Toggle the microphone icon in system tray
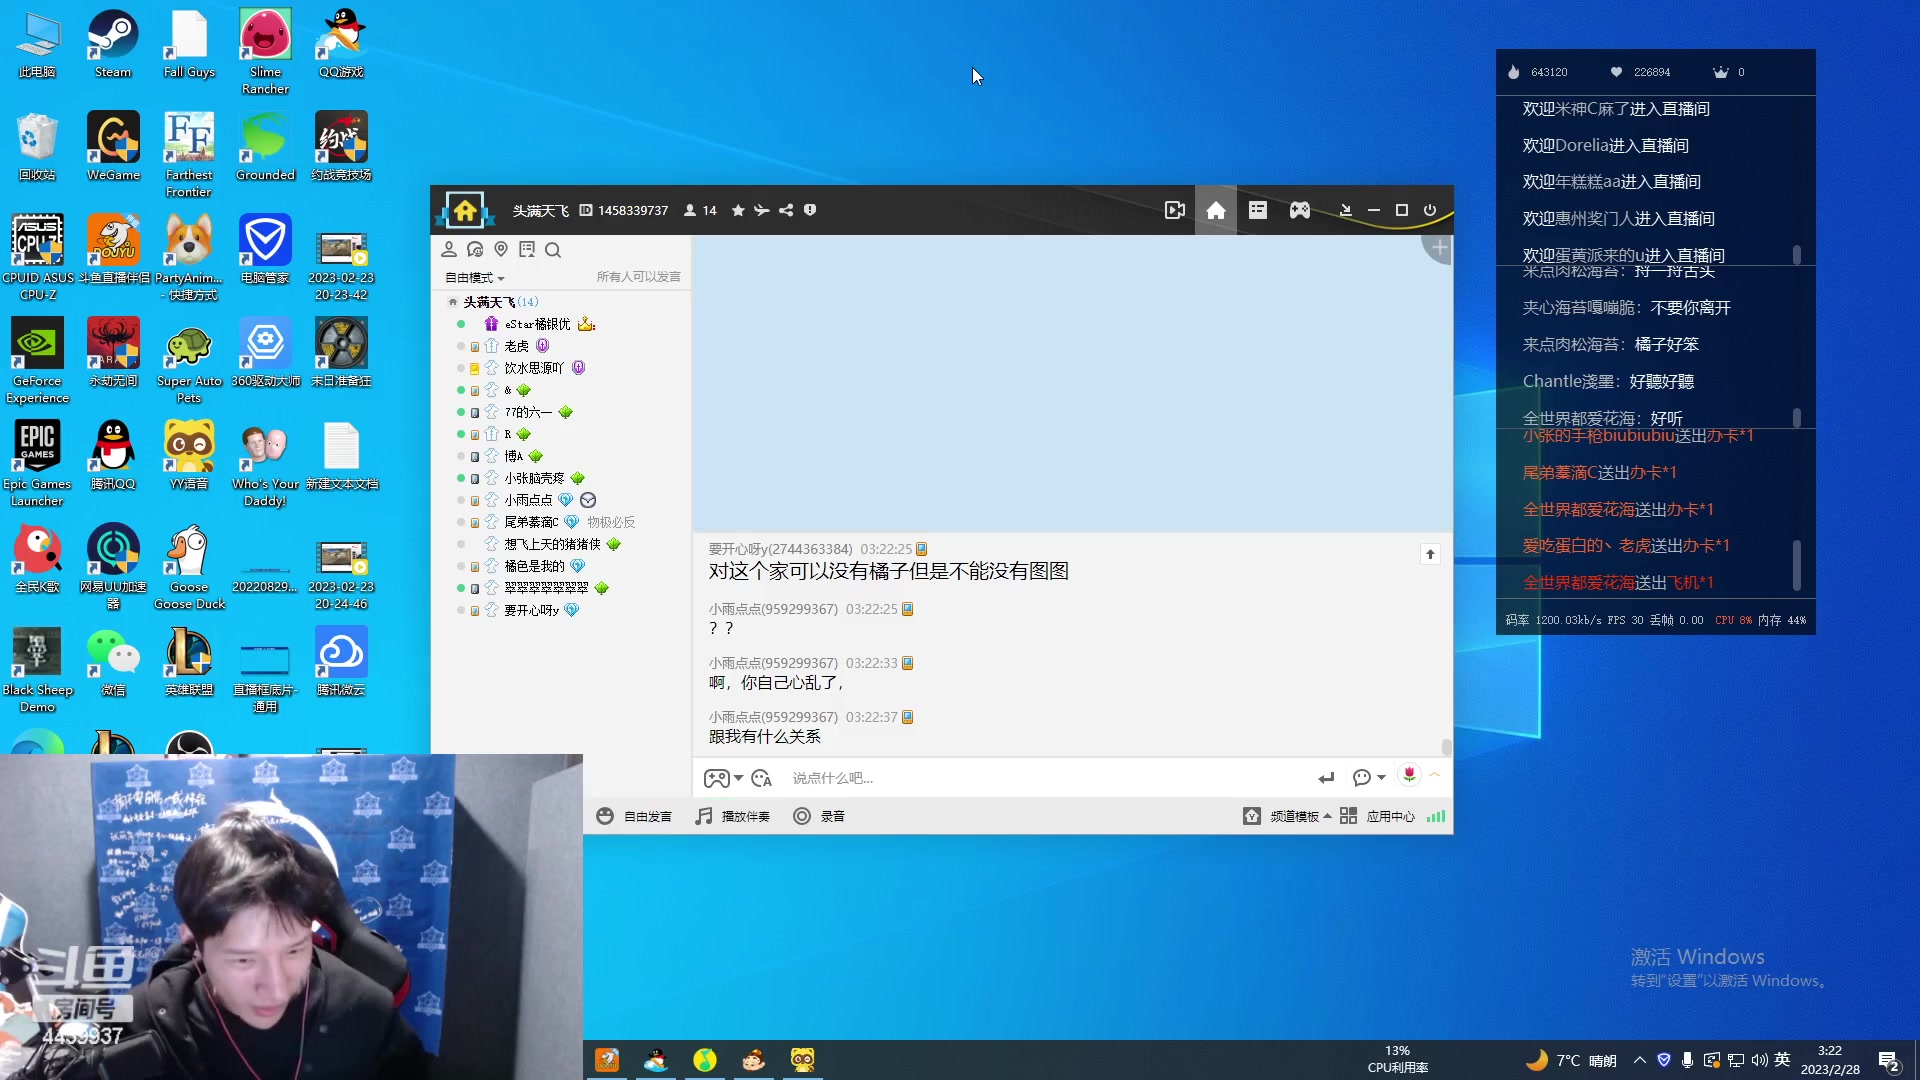Image resolution: width=1920 pixels, height=1080 pixels. point(1687,1060)
